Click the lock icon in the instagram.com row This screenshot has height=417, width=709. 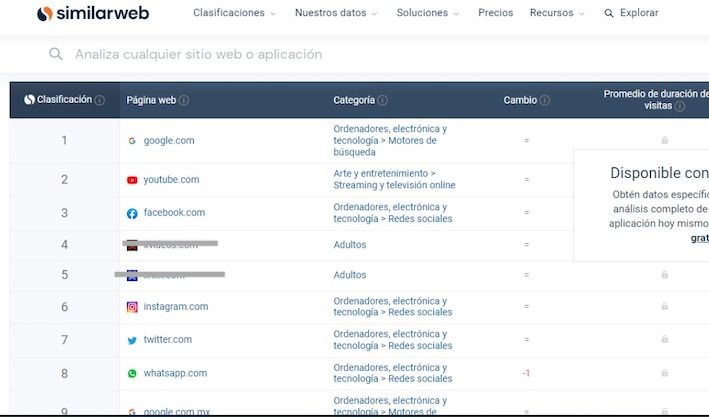pos(665,306)
